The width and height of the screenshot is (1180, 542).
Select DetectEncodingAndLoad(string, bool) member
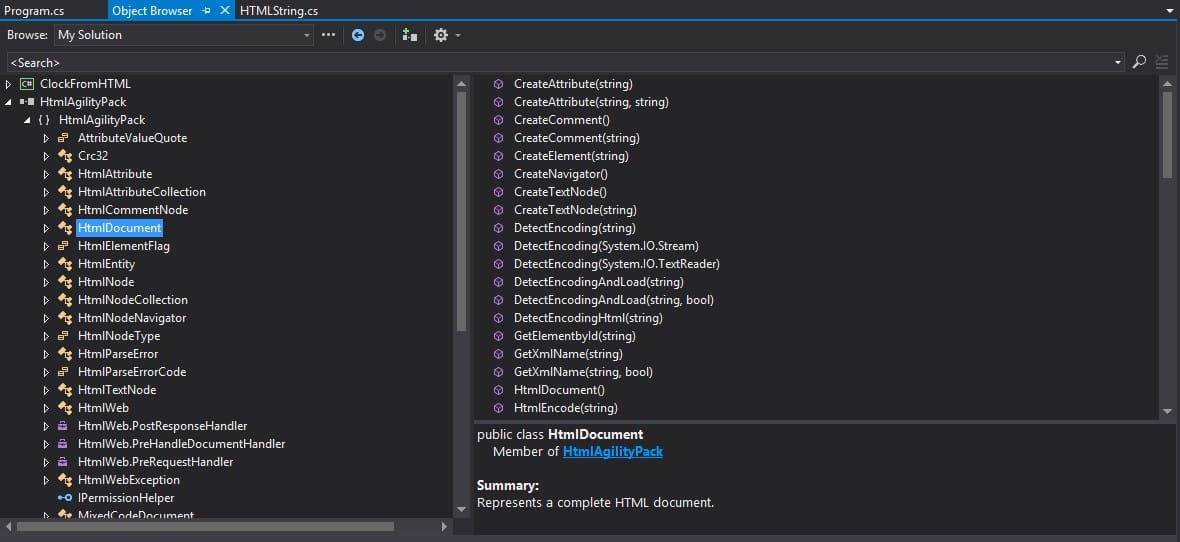[613, 300]
